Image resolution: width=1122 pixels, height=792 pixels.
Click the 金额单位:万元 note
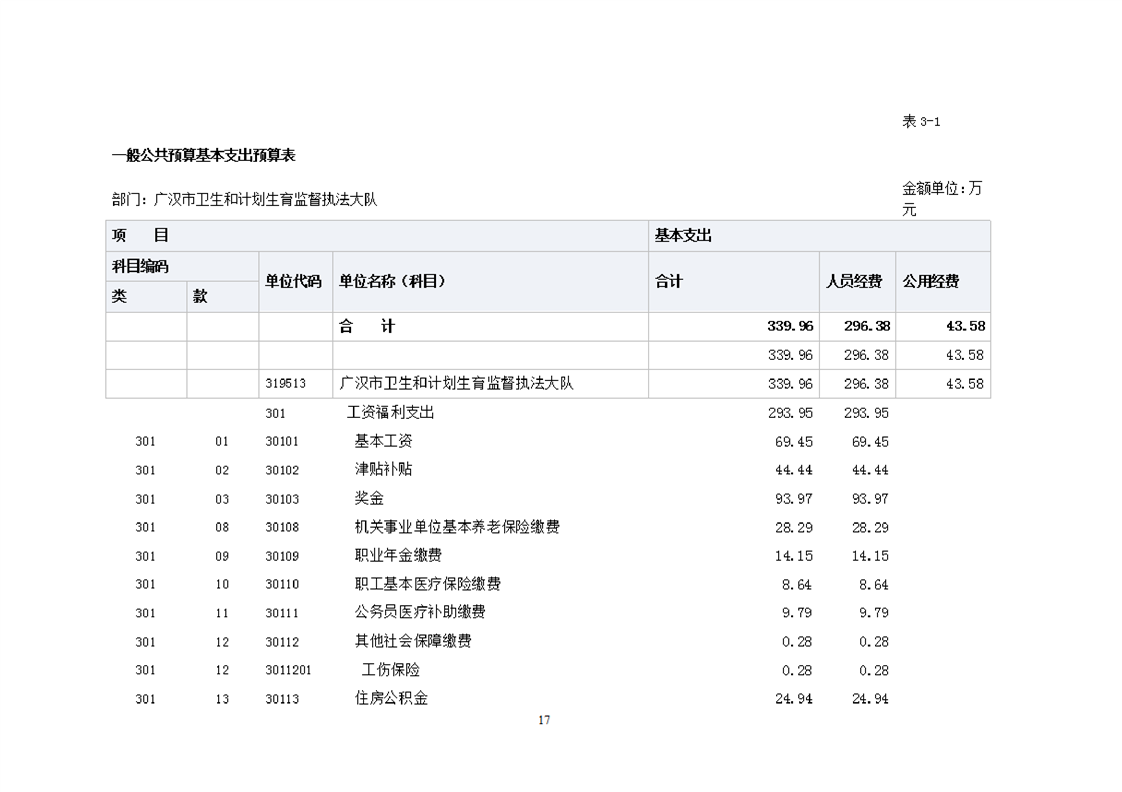point(942,199)
